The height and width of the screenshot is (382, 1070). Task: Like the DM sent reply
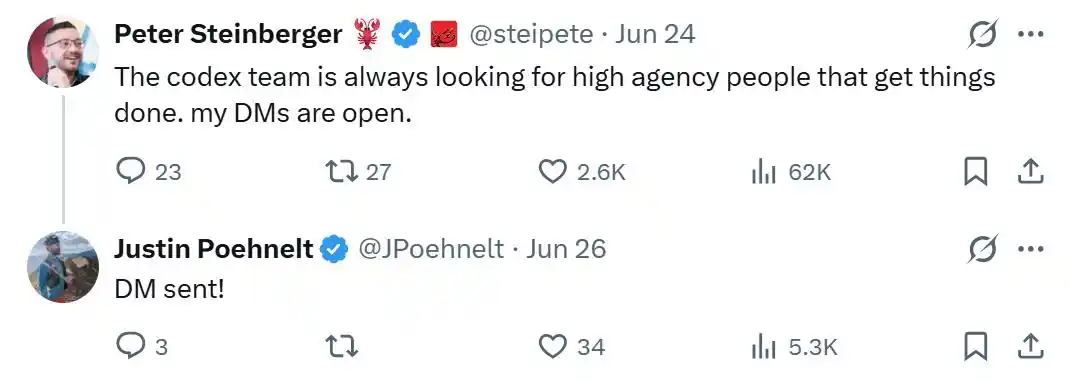tap(572, 347)
